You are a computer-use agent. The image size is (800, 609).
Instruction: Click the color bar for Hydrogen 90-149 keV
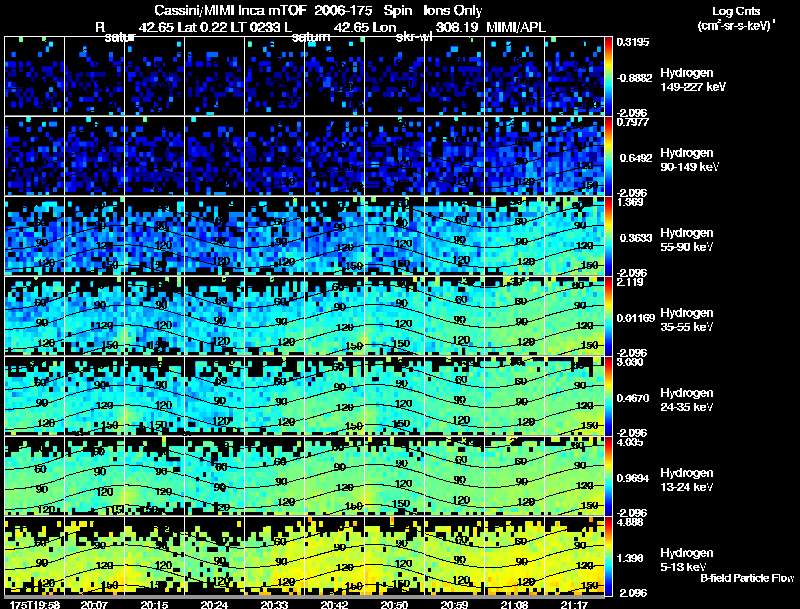(608, 156)
